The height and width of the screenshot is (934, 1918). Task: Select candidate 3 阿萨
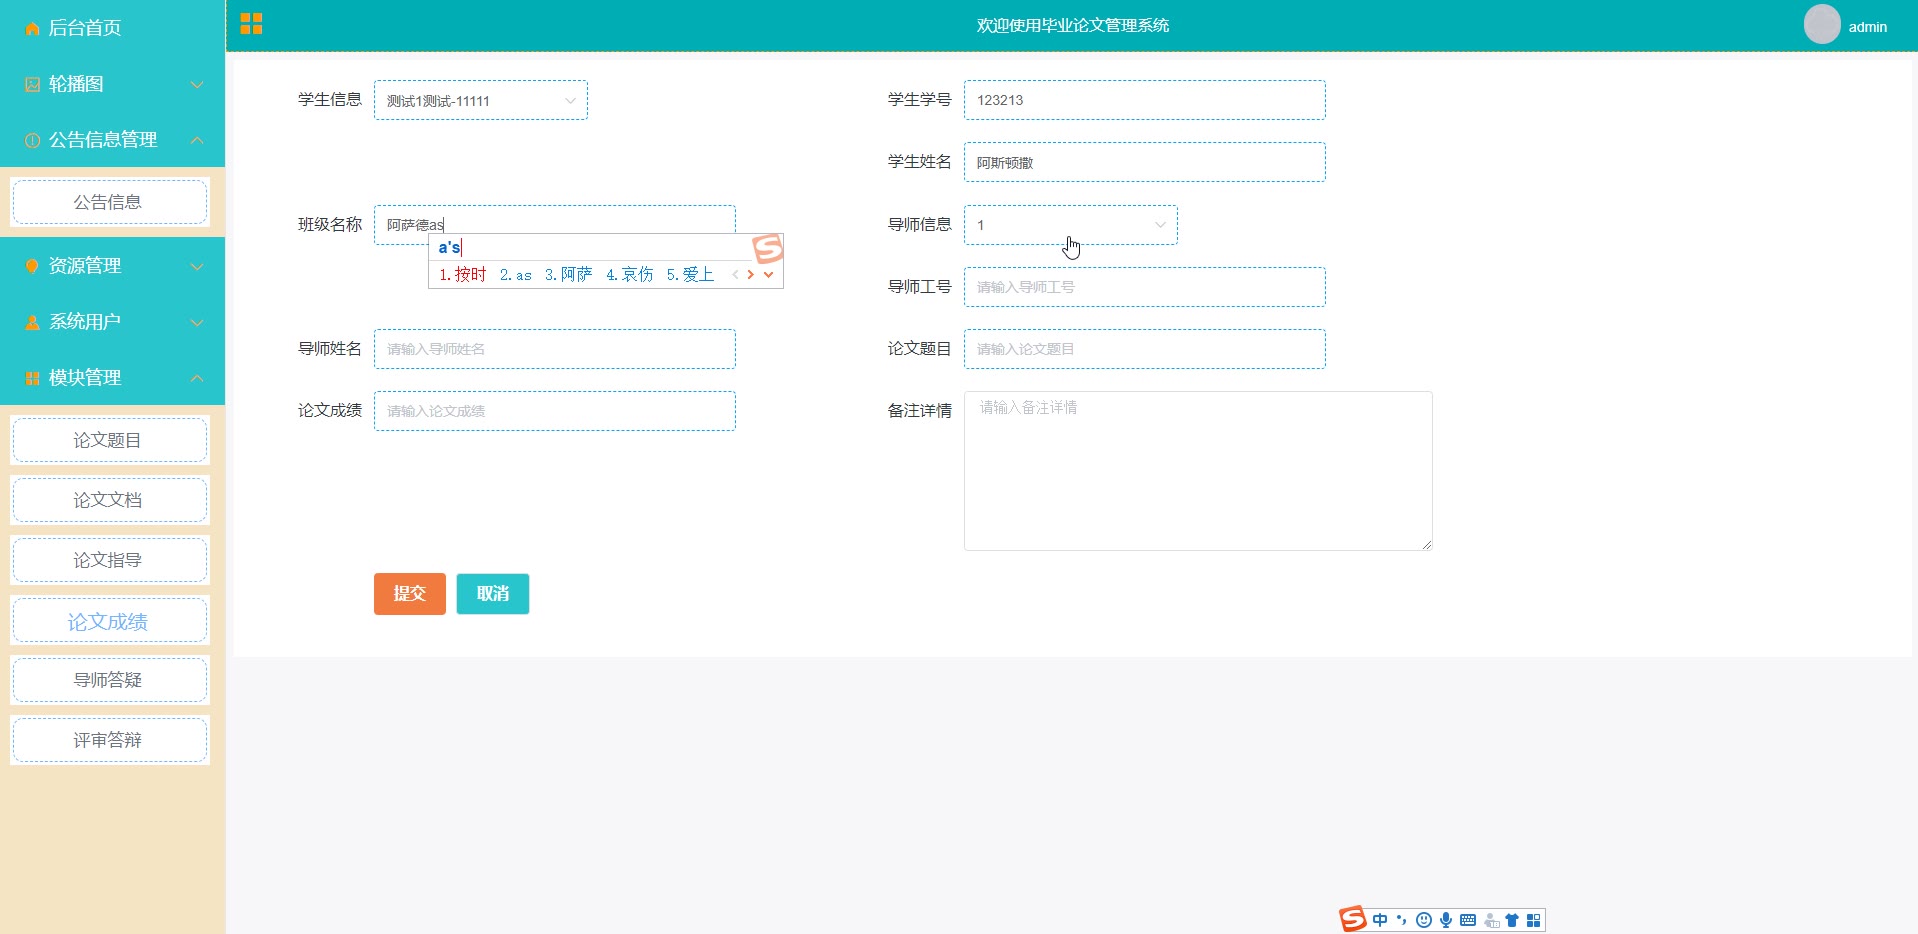(x=568, y=274)
